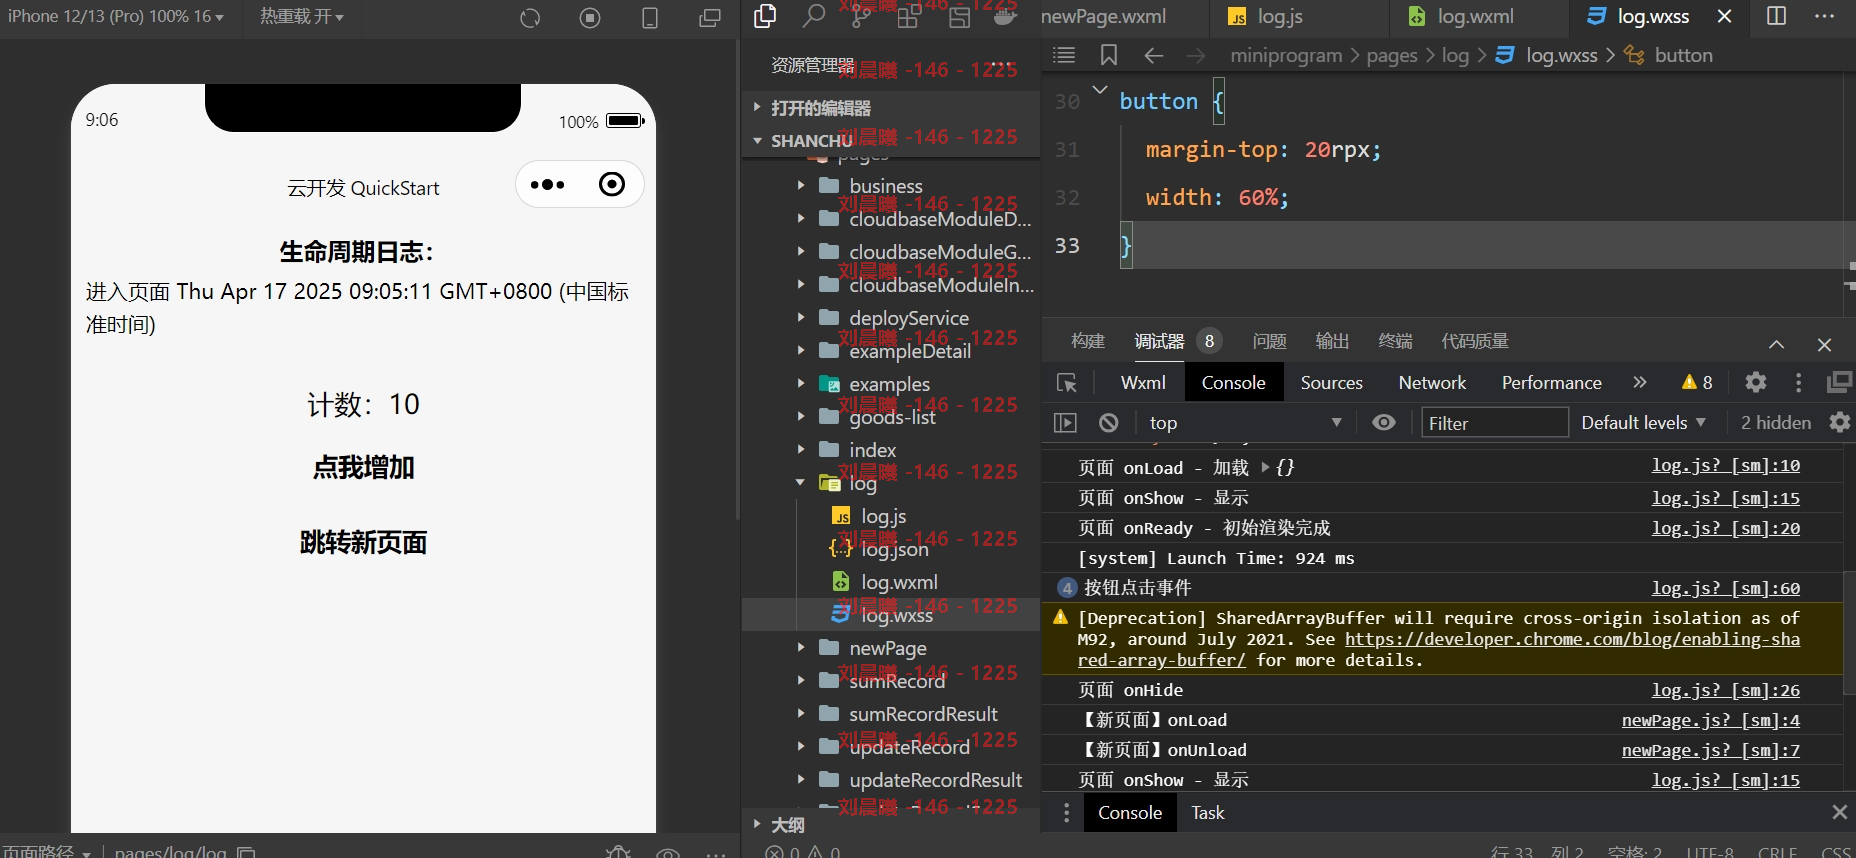Open the Sources tab in debugger
The image size is (1856, 858).
click(x=1331, y=383)
